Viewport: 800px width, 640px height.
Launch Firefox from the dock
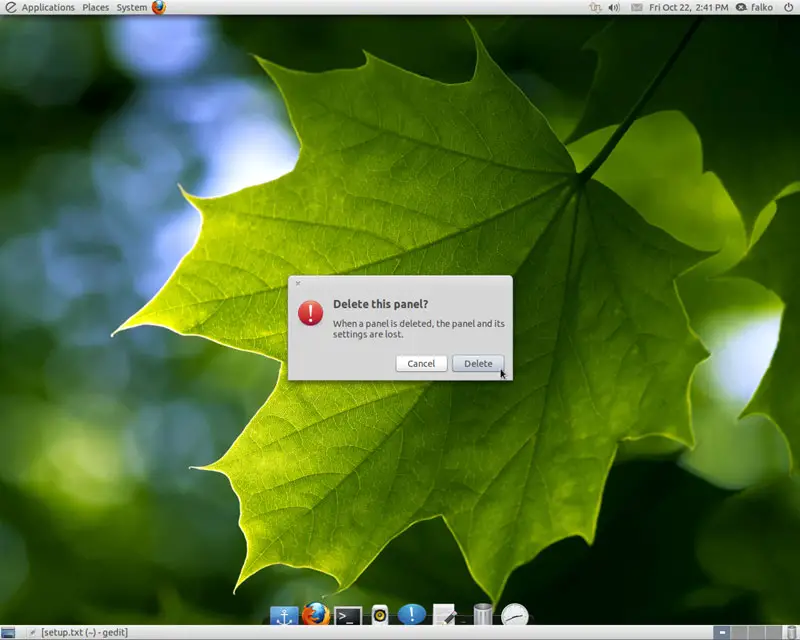316,614
